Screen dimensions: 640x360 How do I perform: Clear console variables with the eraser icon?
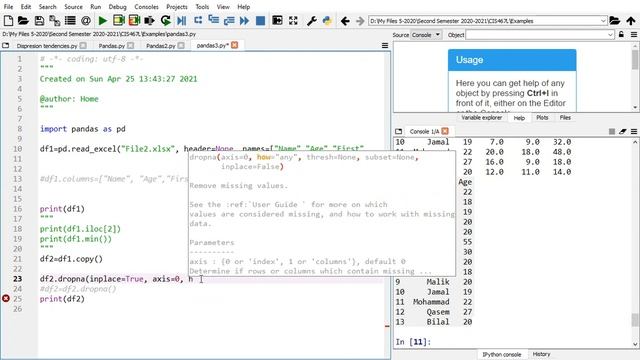click(x=622, y=131)
